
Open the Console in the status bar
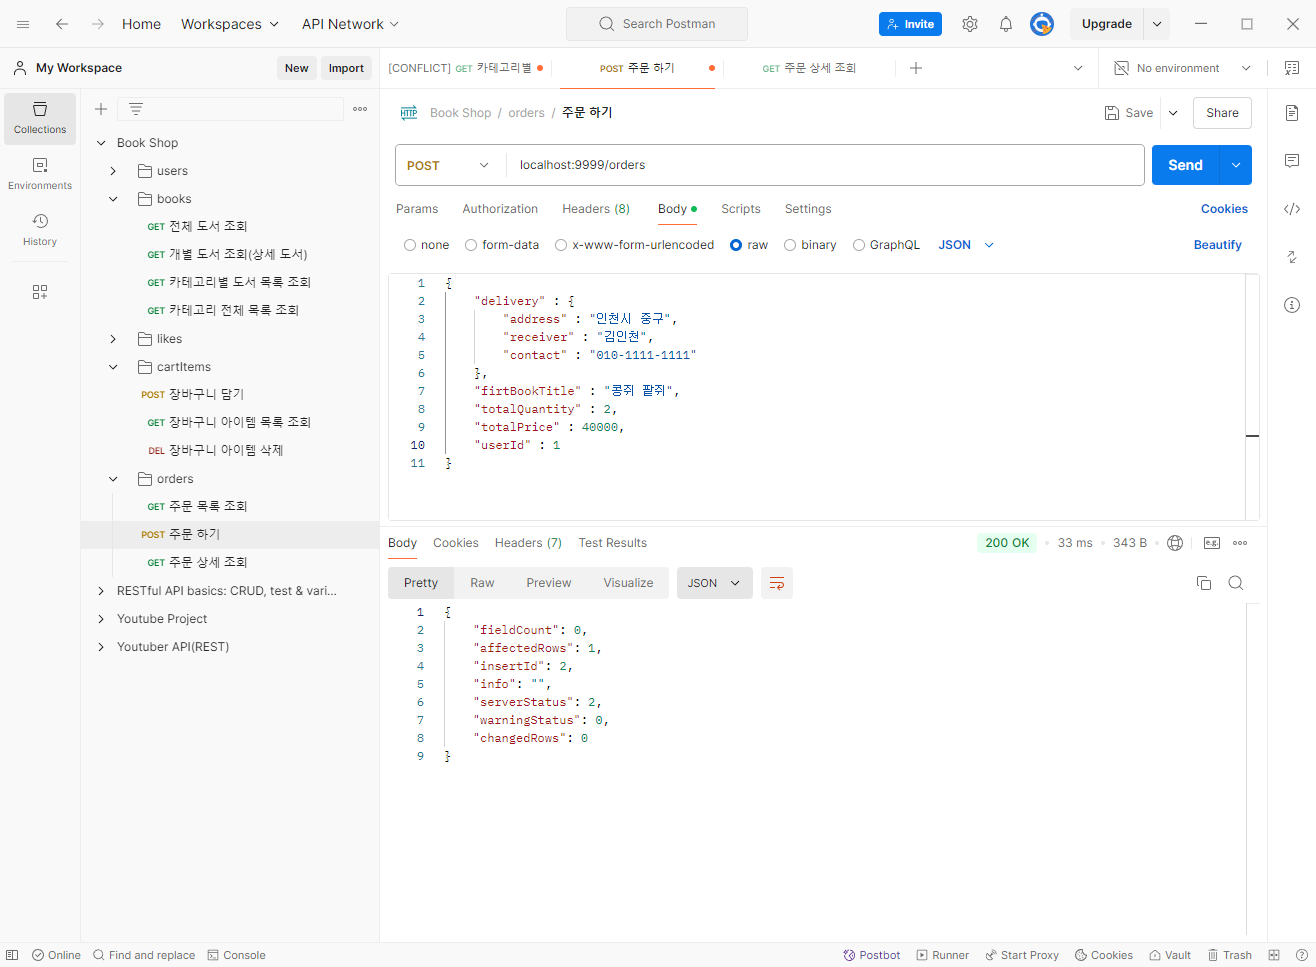[236, 955]
